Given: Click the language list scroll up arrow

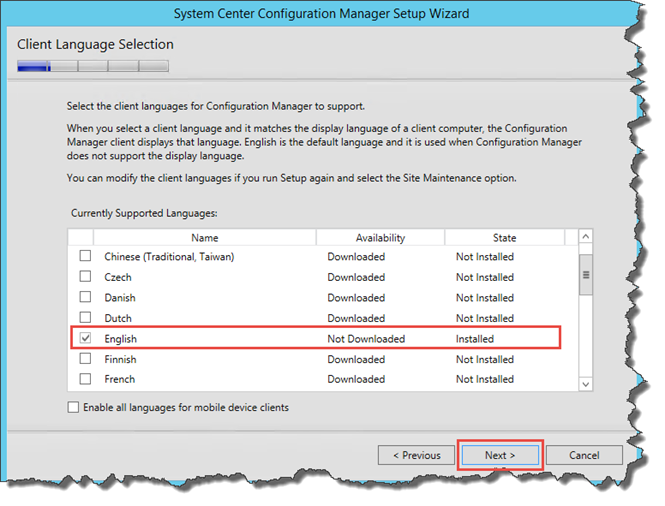Looking at the screenshot, I should (586, 236).
